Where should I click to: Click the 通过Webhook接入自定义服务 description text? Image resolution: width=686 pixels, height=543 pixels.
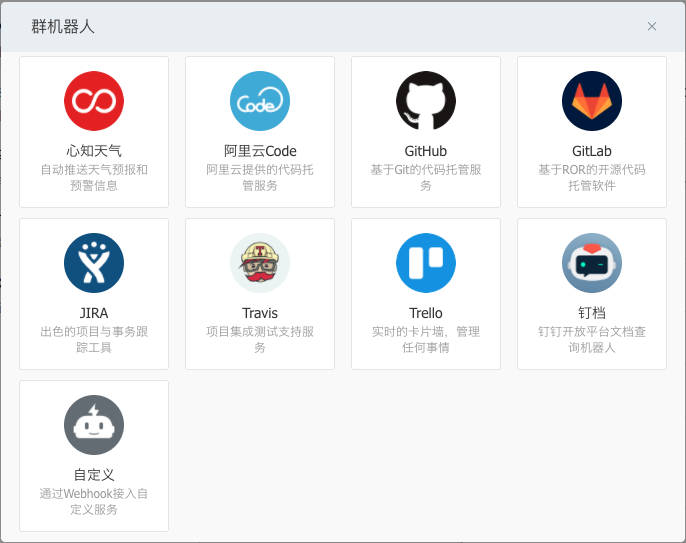pos(94,502)
